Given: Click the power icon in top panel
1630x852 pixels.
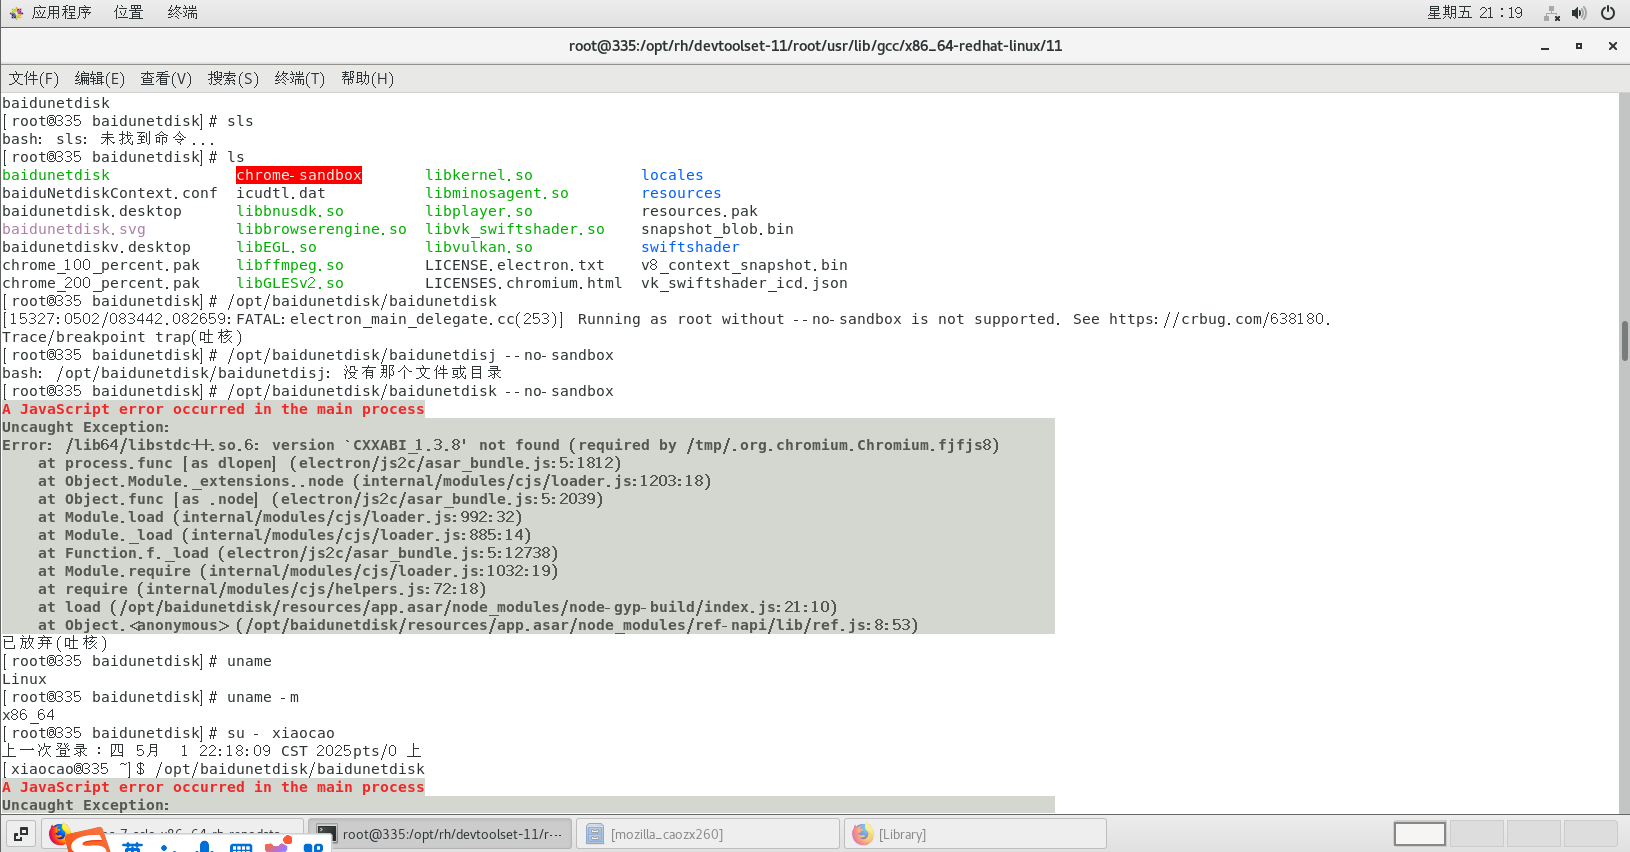Looking at the screenshot, I should point(1608,13).
